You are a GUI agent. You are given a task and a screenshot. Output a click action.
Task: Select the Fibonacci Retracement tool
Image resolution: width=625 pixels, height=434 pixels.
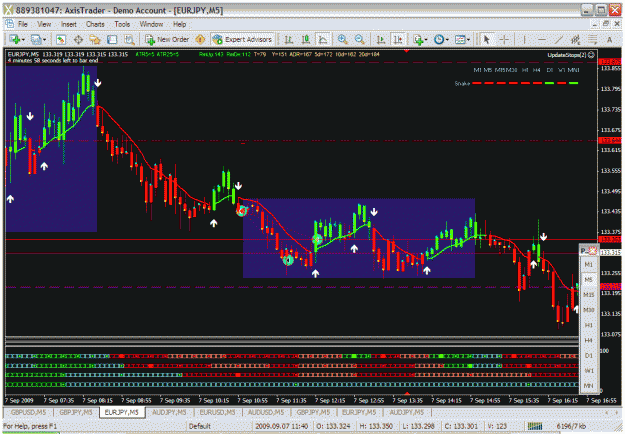[592, 39]
